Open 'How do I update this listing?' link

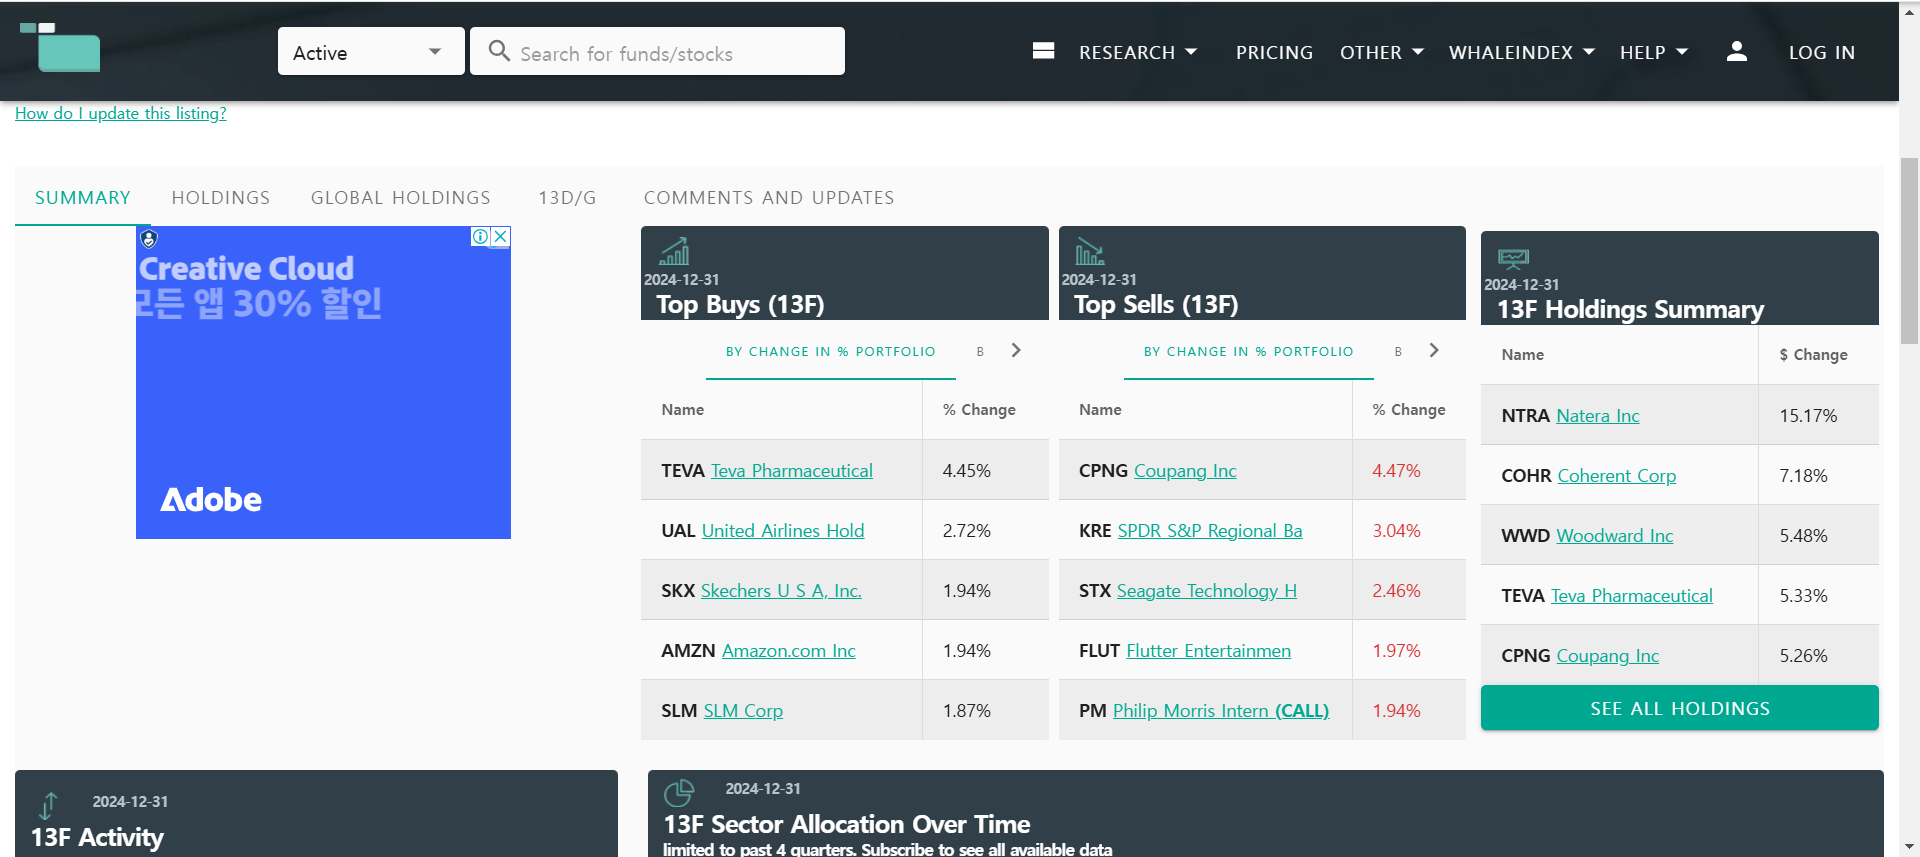[121, 113]
